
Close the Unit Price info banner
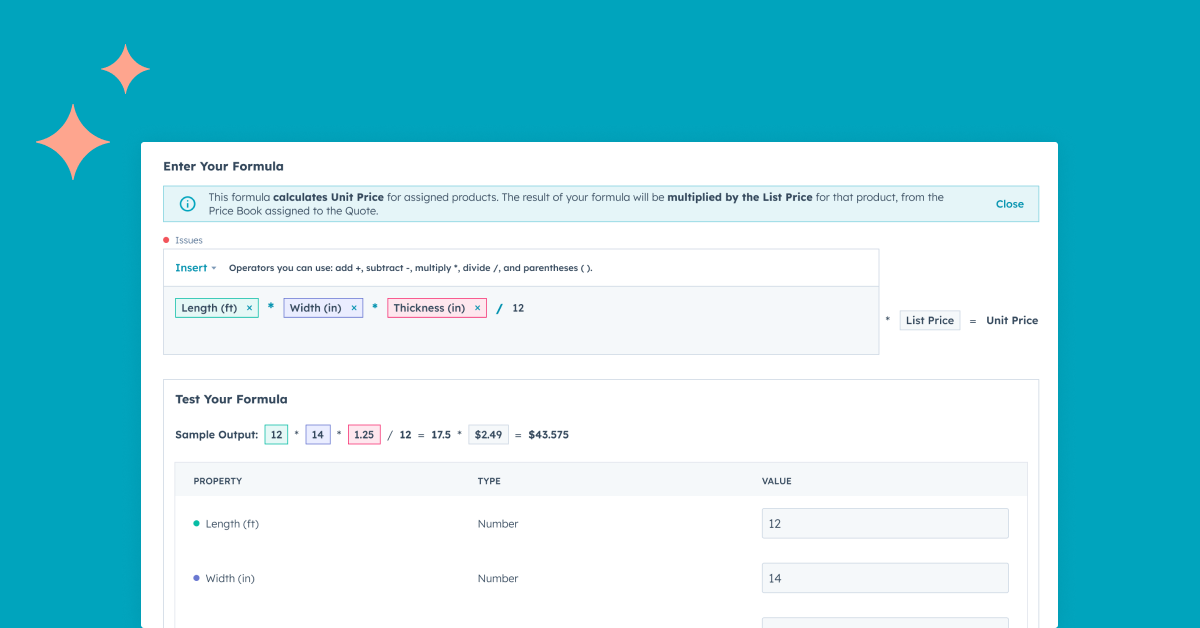click(x=1009, y=203)
